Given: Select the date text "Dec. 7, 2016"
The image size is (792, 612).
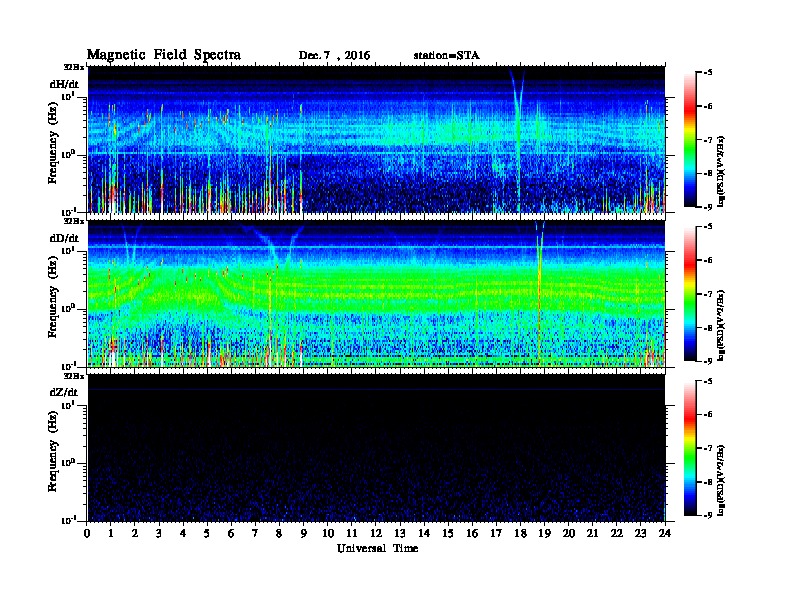Looking at the screenshot, I should [x=334, y=56].
